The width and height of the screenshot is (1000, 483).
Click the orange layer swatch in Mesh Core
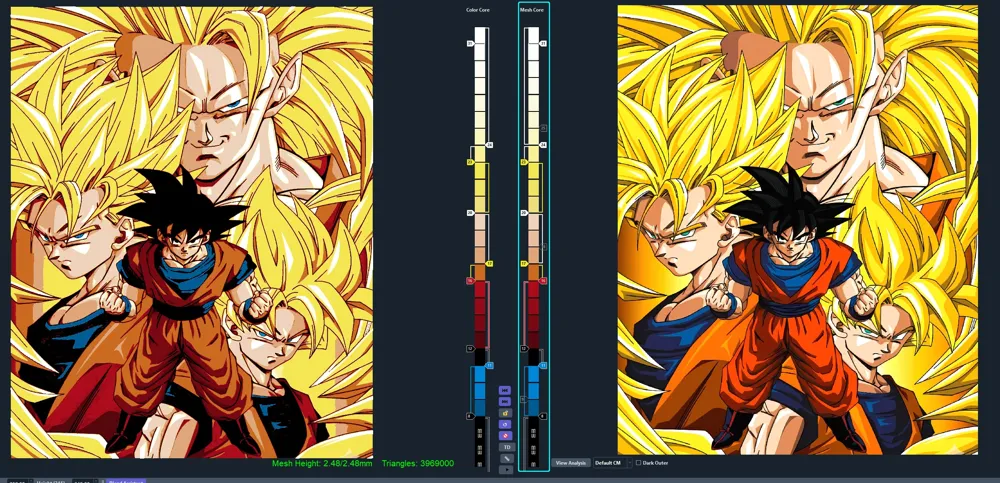tap(533, 272)
